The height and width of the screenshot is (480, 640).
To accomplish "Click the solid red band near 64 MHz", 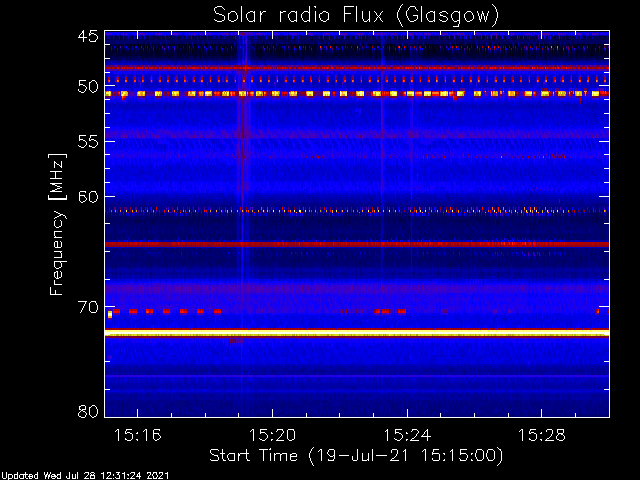I will [x=357, y=244].
